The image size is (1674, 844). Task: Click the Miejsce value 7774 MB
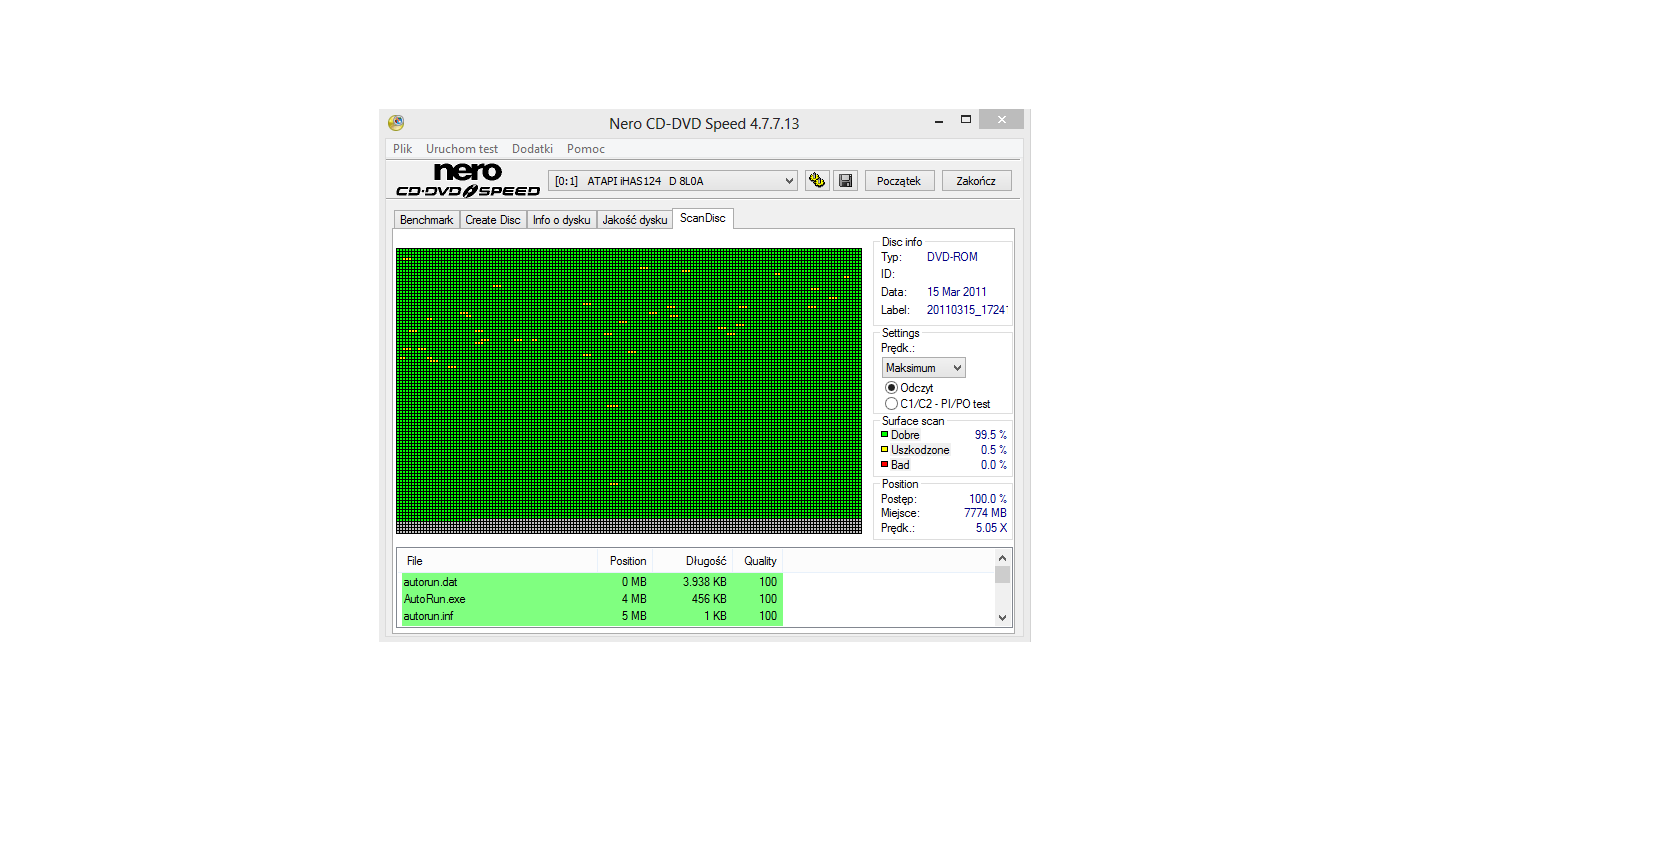tap(985, 513)
